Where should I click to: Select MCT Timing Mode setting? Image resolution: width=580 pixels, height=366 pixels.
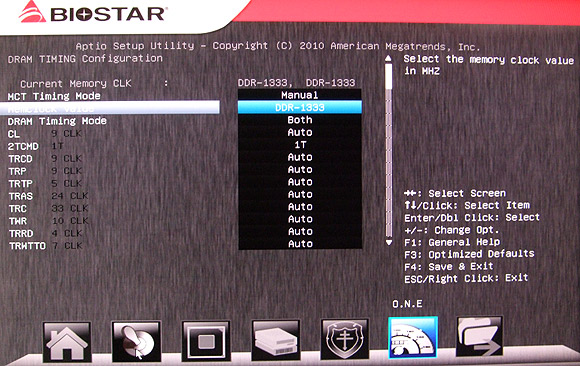tap(54, 96)
